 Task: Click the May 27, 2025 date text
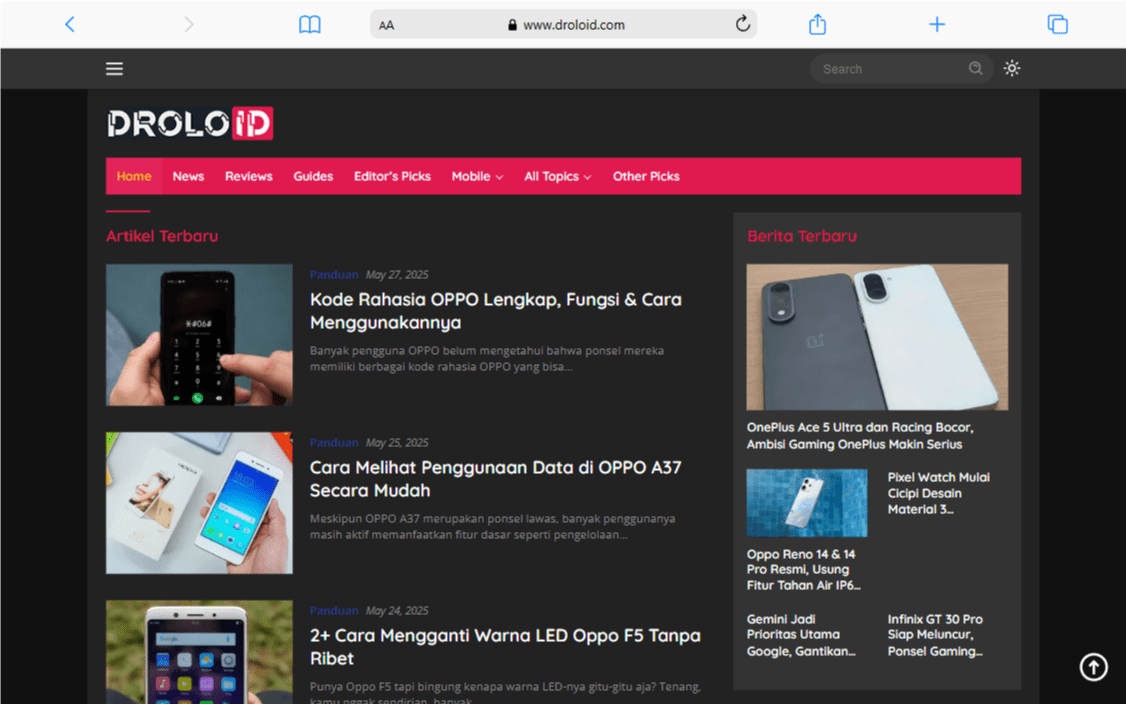click(397, 274)
